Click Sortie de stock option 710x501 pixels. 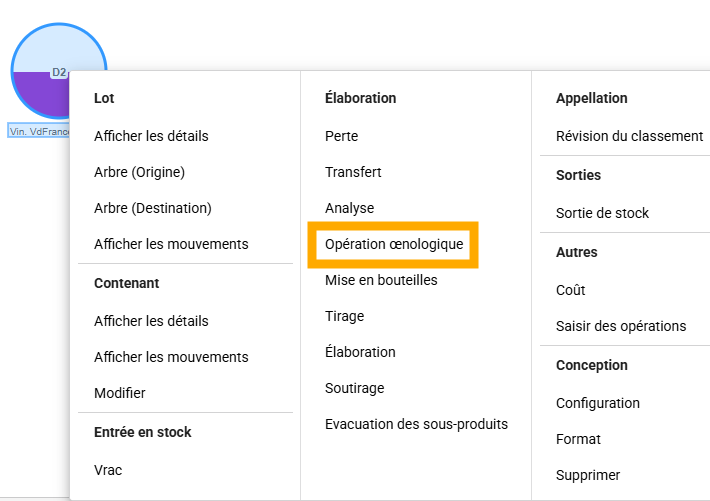[x=602, y=213]
